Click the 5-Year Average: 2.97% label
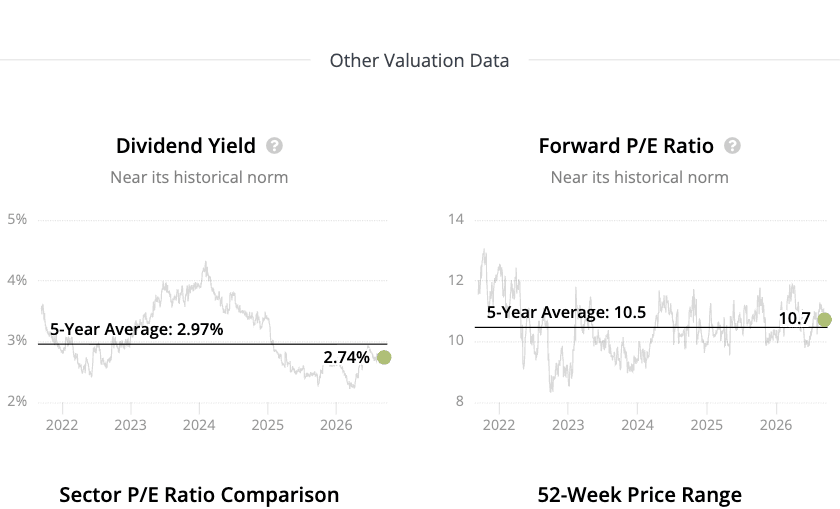Image resolution: width=840 pixels, height=509 pixels. point(137,329)
